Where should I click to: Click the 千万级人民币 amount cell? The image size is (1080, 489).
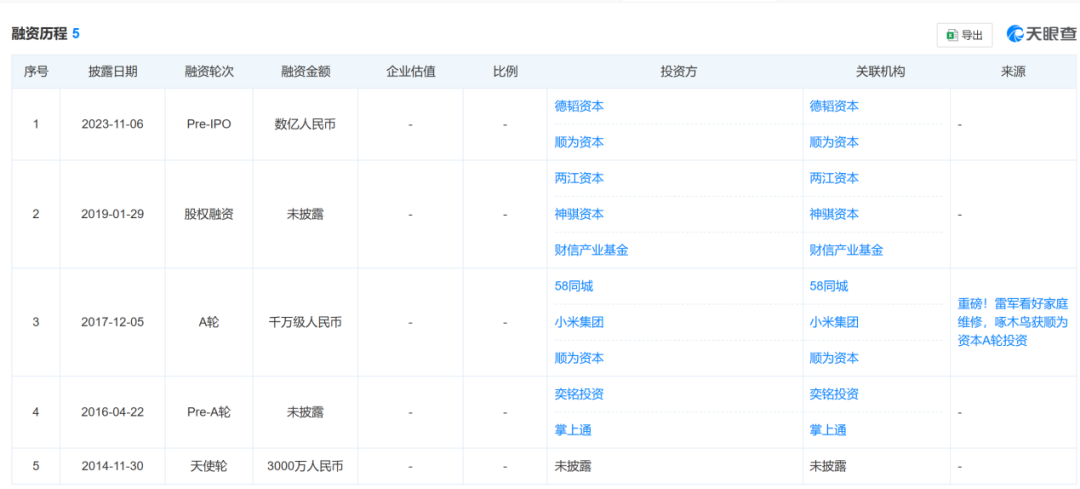coord(305,322)
